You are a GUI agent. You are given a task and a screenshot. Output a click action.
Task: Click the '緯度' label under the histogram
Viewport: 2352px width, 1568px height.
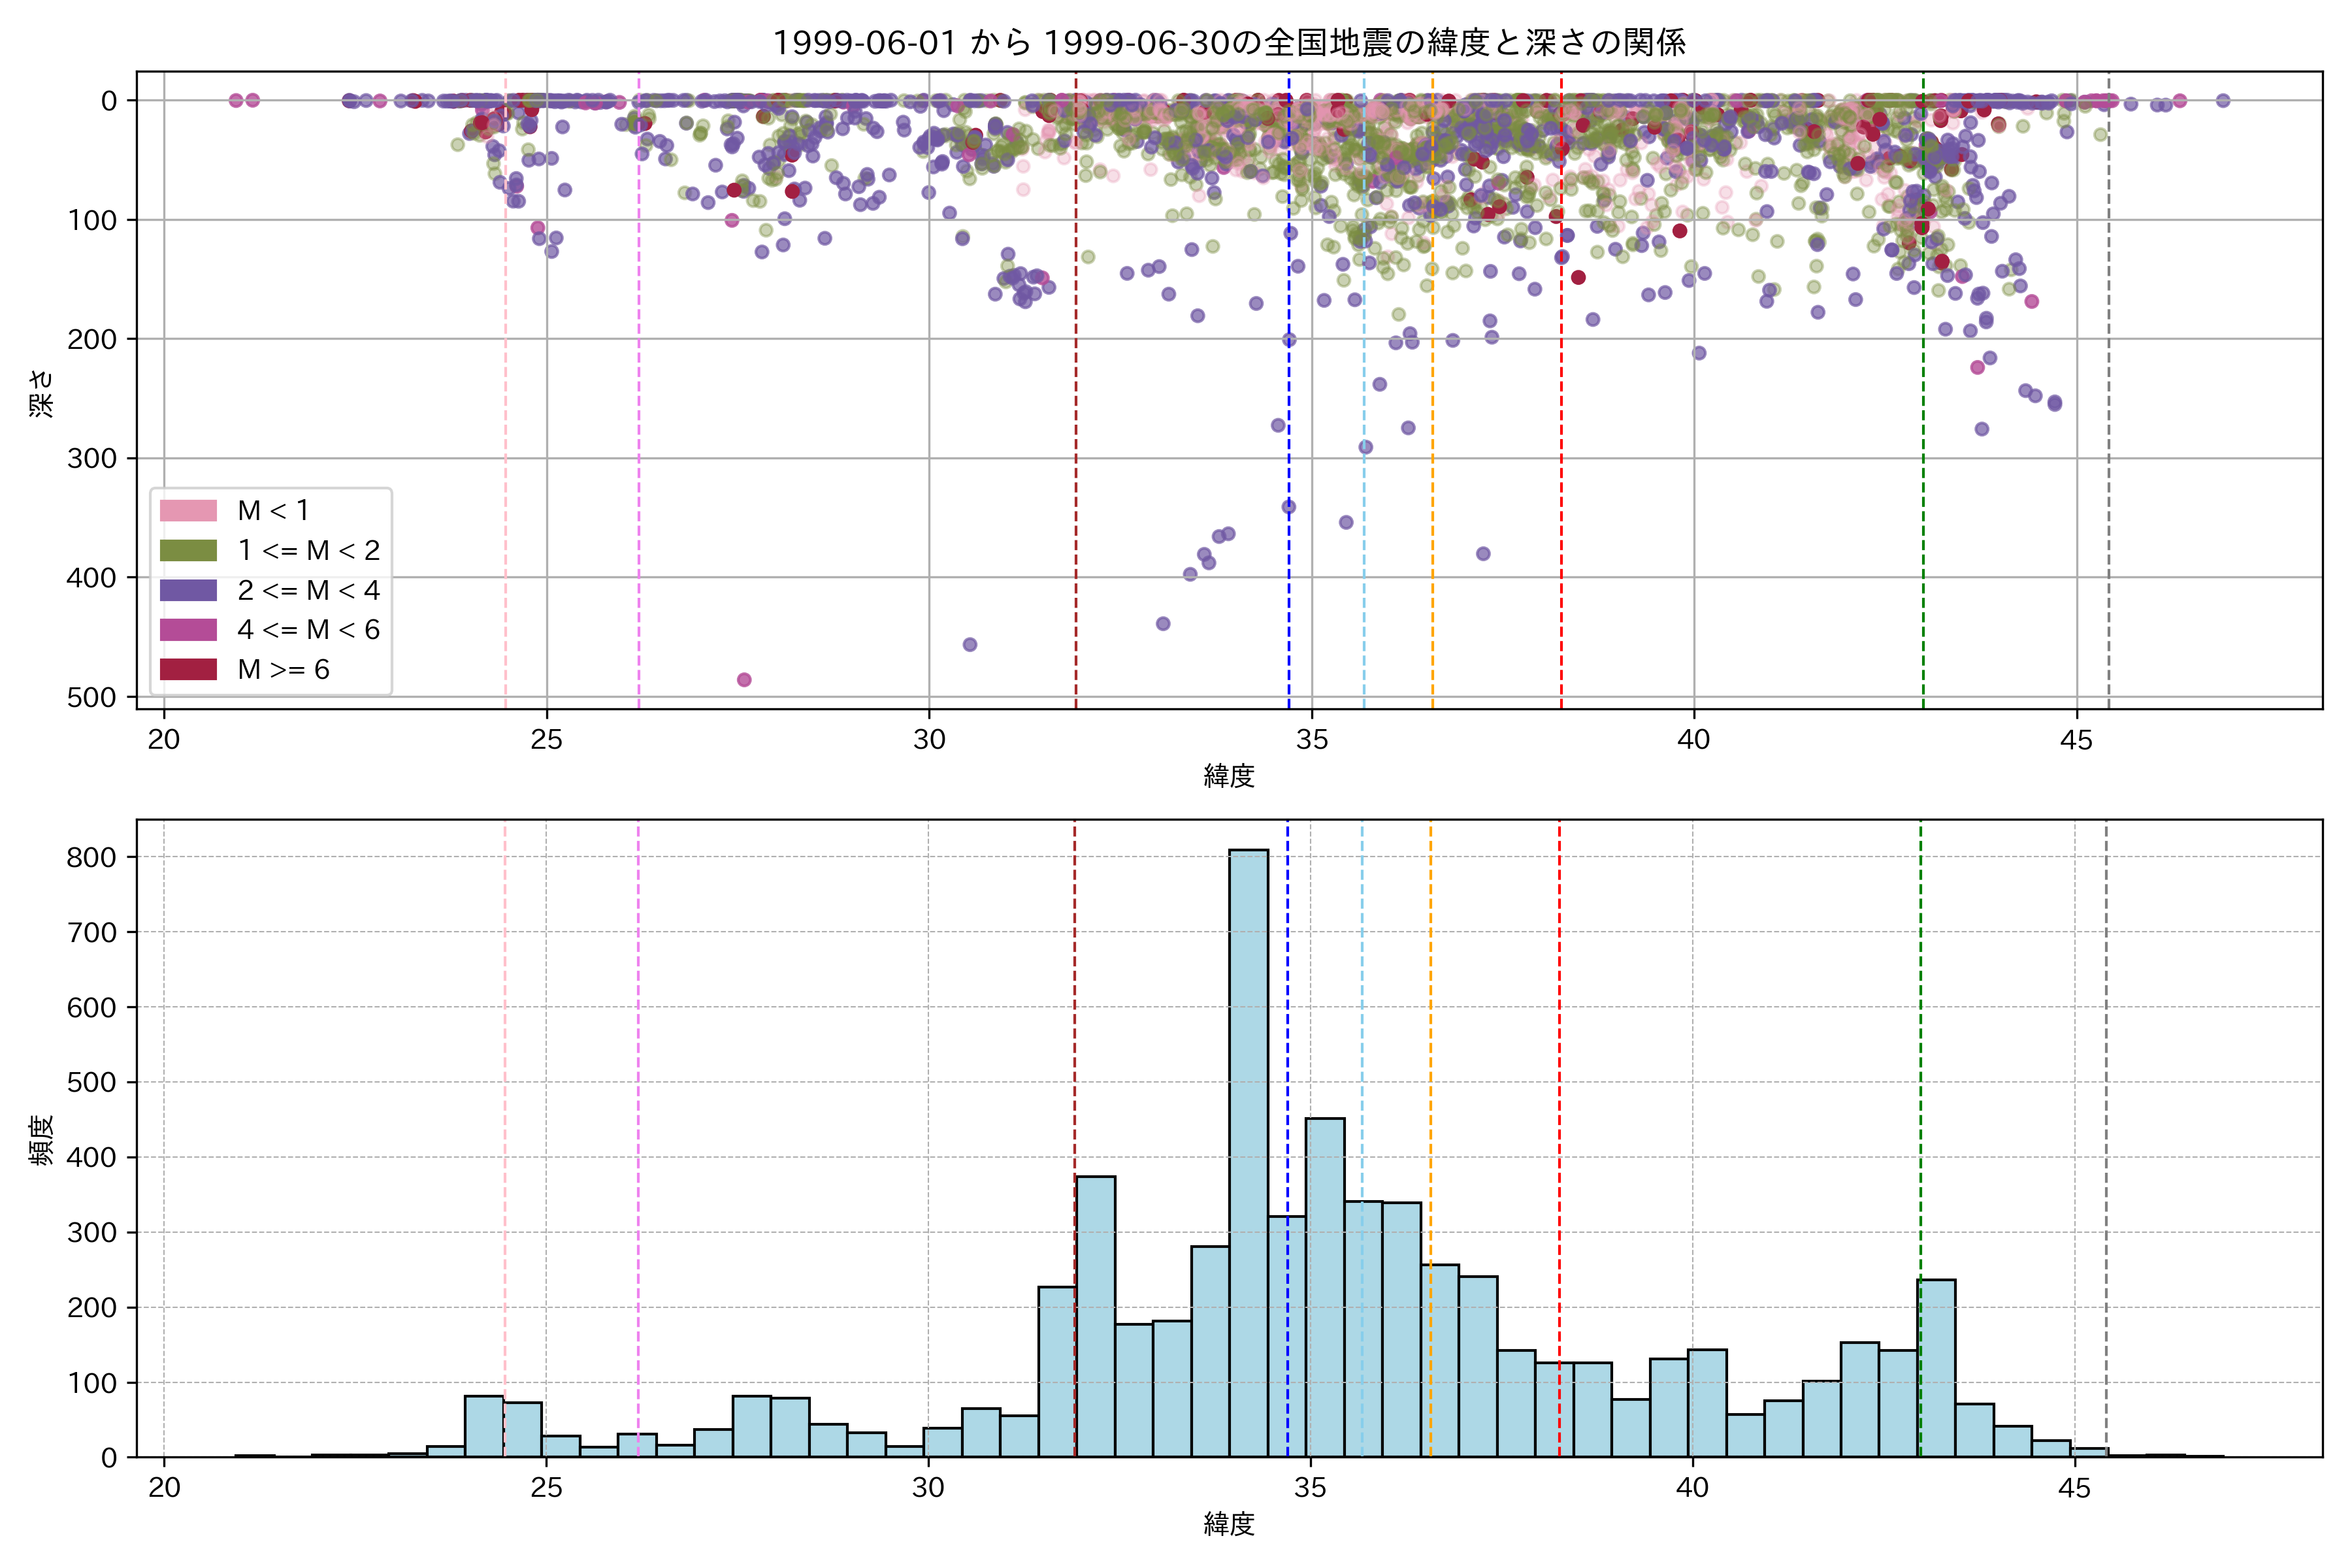coord(1229,1524)
